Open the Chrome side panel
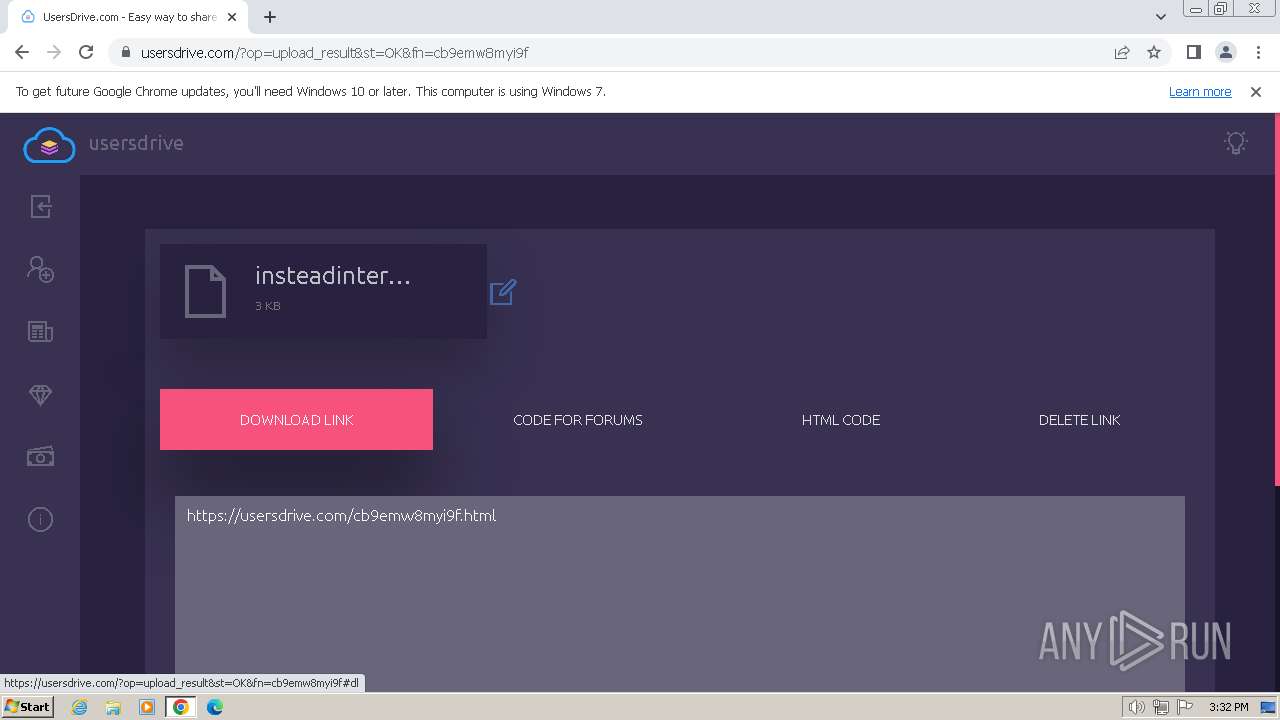Screen dimensions: 1280x720 [1193, 52]
